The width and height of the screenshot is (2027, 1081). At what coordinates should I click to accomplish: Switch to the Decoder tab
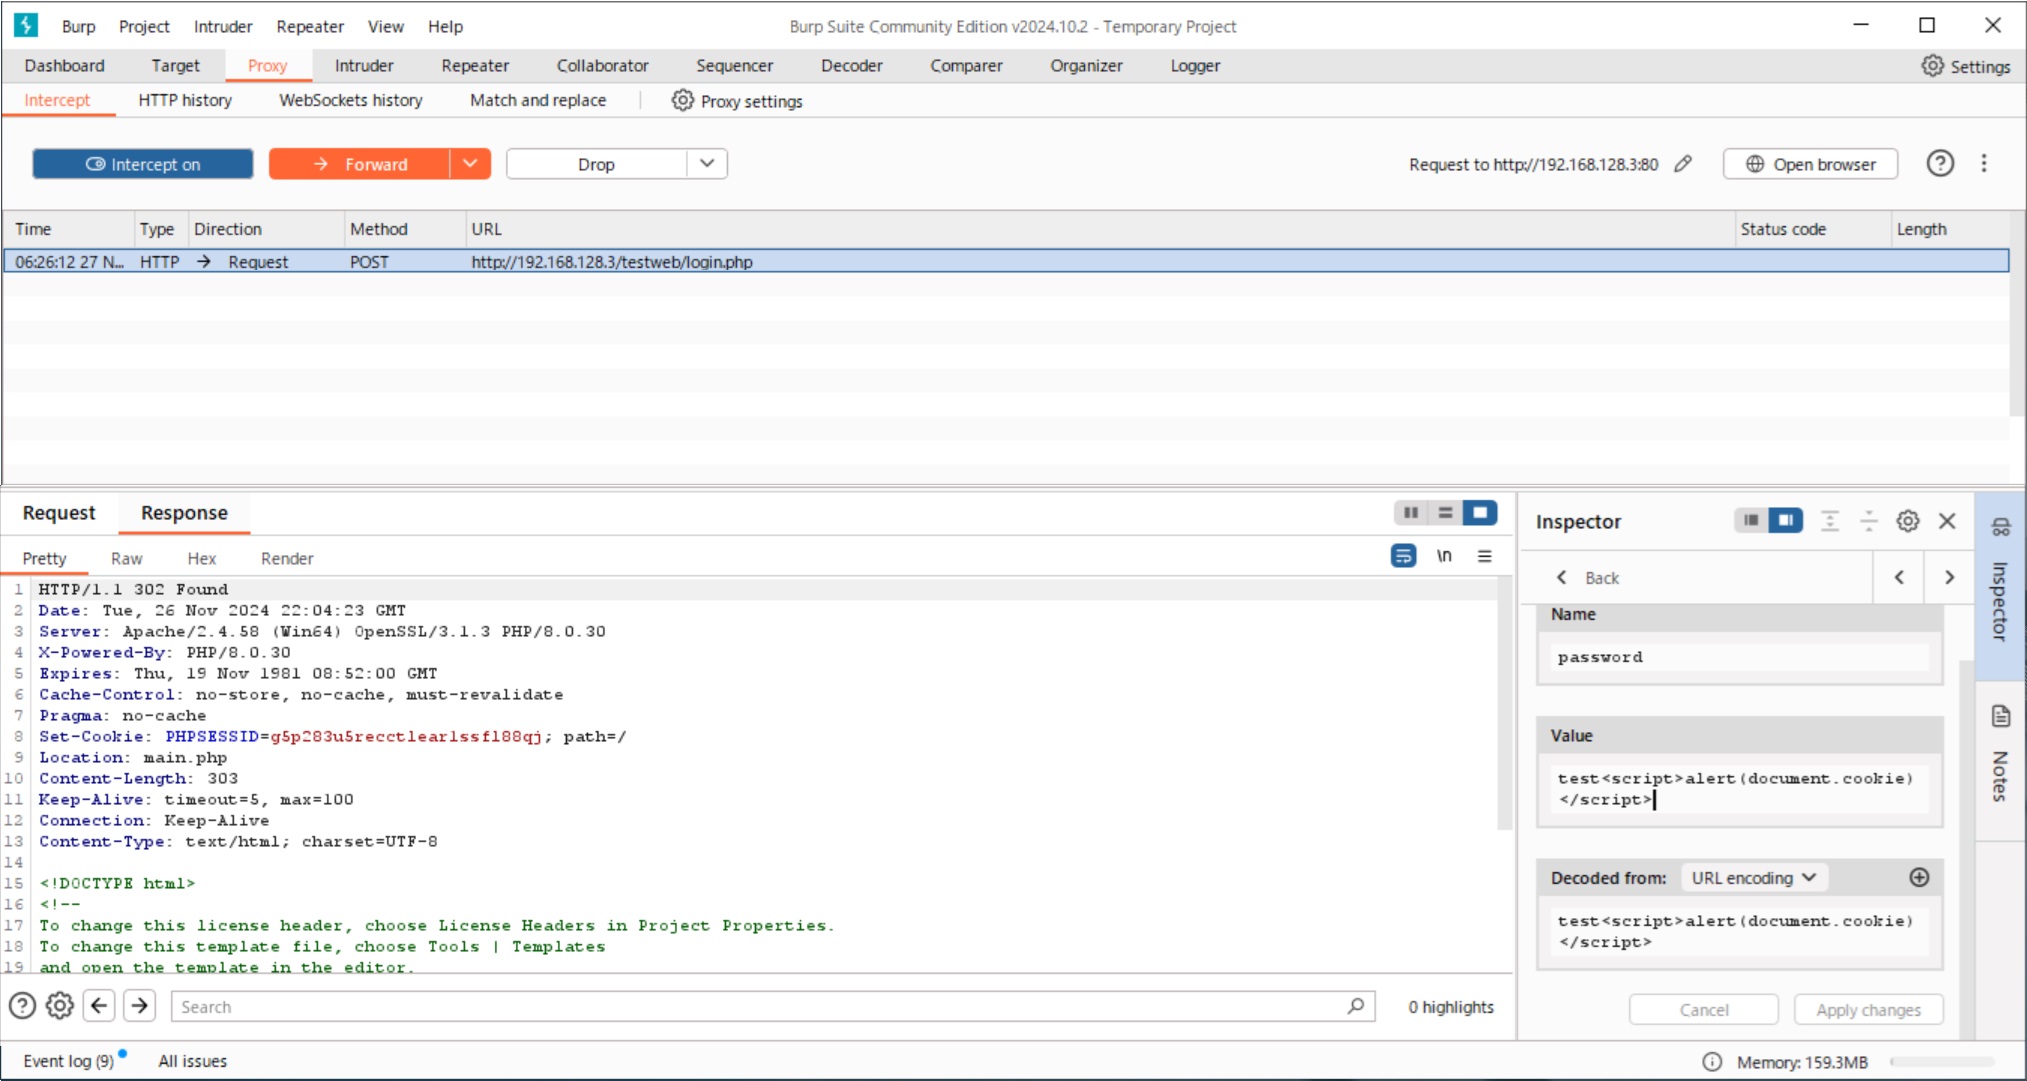click(x=852, y=66)
